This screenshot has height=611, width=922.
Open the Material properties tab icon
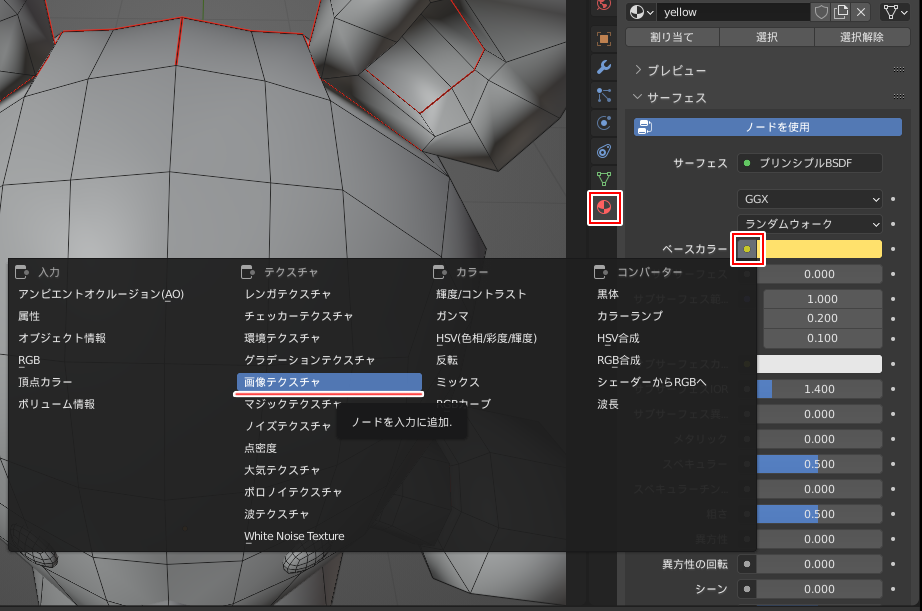point(604,208)
